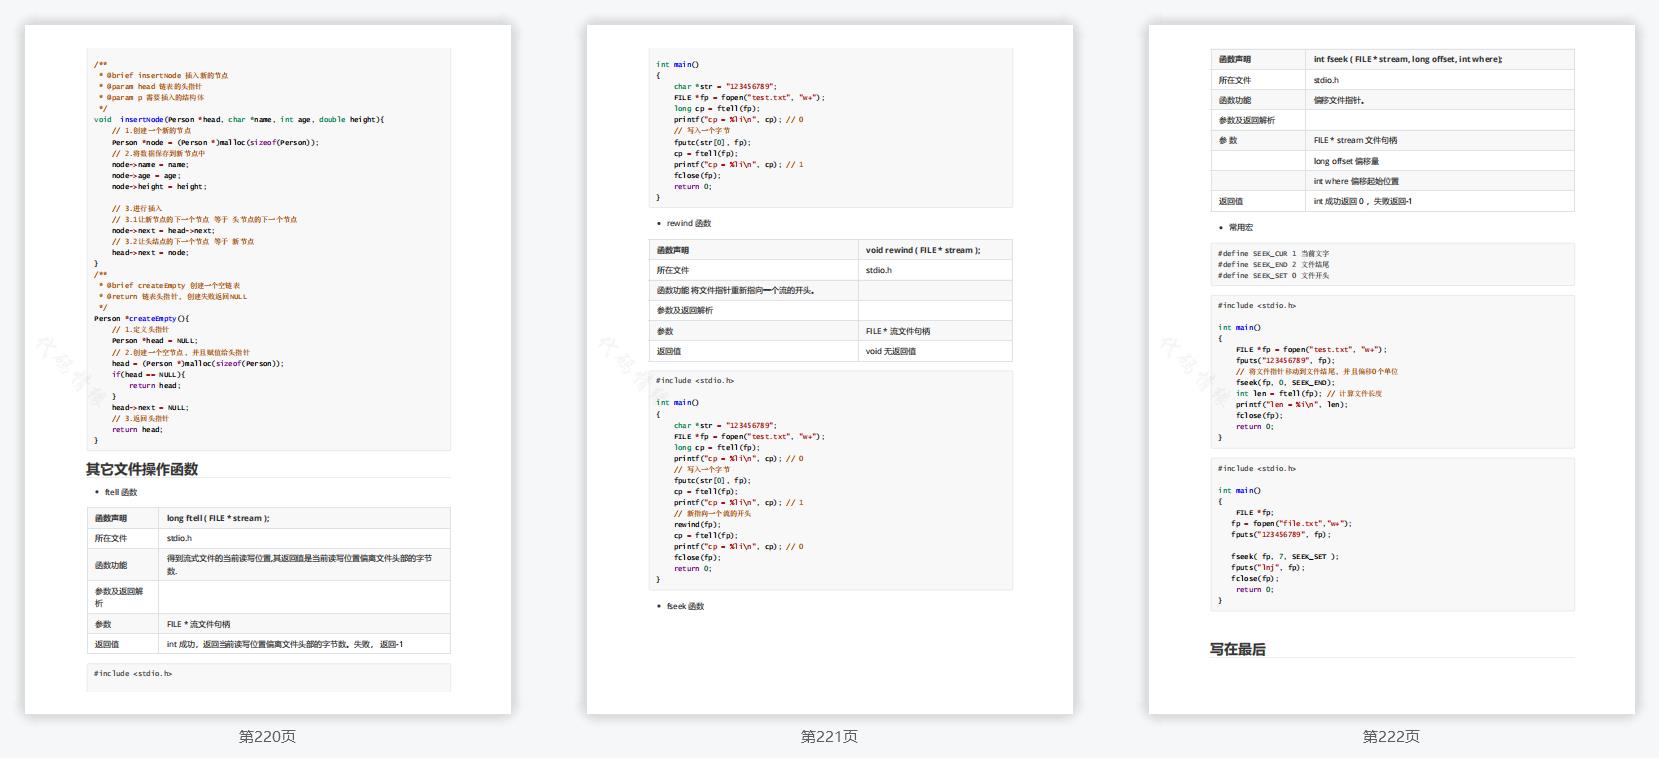Click the line fp = fopen("file.txt","w+");
Viewport: 1659px width, 758px height.
click(1291, 523)
